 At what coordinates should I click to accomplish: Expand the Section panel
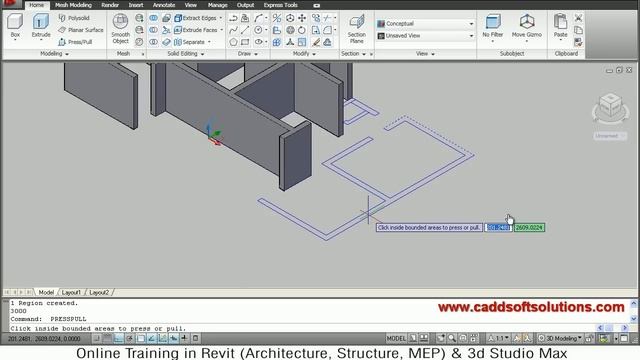click(x=353, y=53)
